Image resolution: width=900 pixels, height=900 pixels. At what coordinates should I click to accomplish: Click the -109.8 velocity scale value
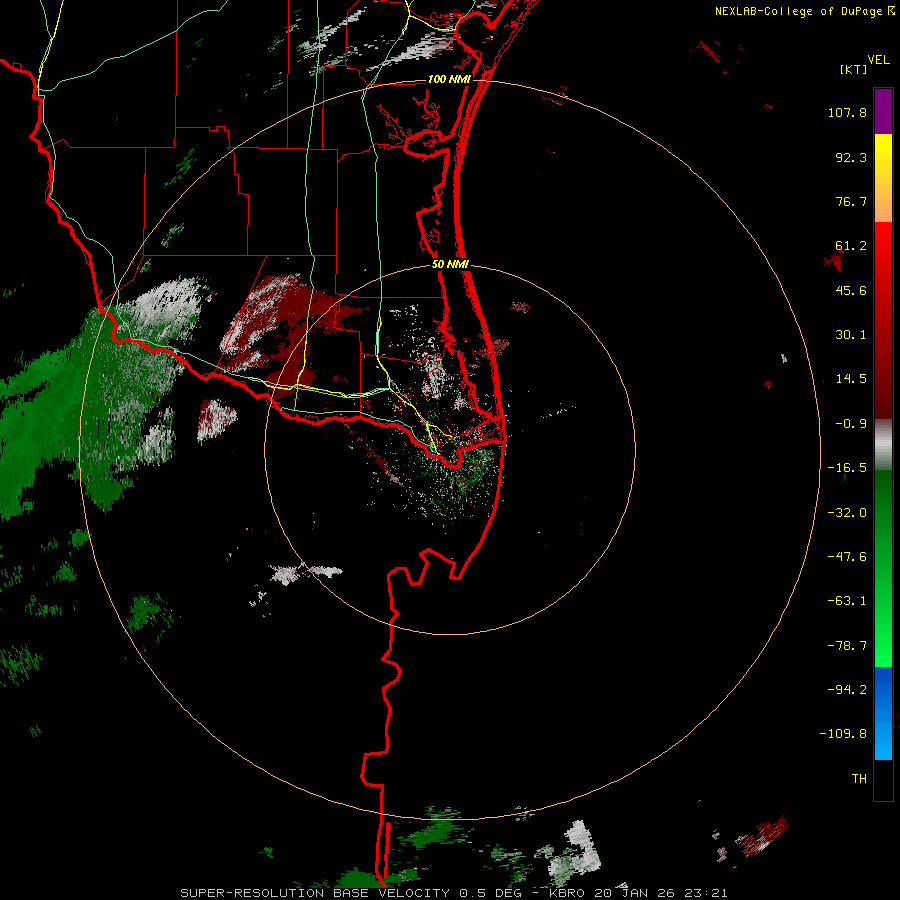pyautogui.click(x=843, y=734)
